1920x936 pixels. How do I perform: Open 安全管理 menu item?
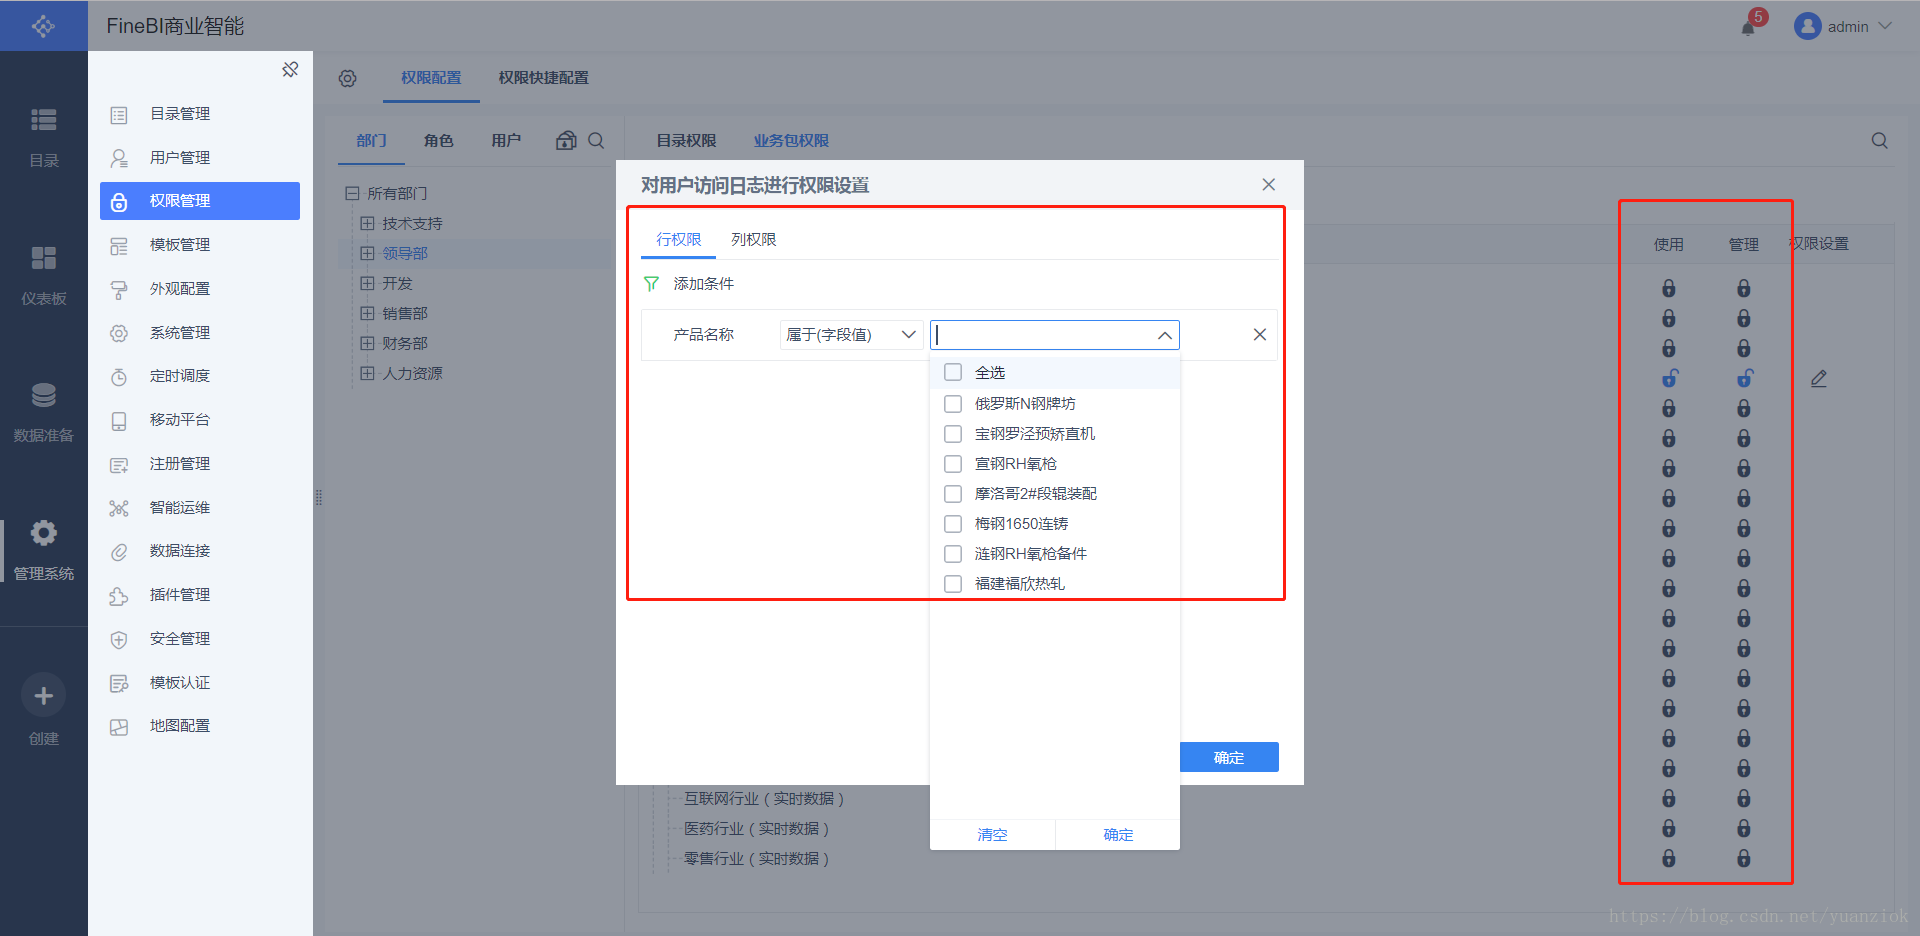(x=200, y=639)
